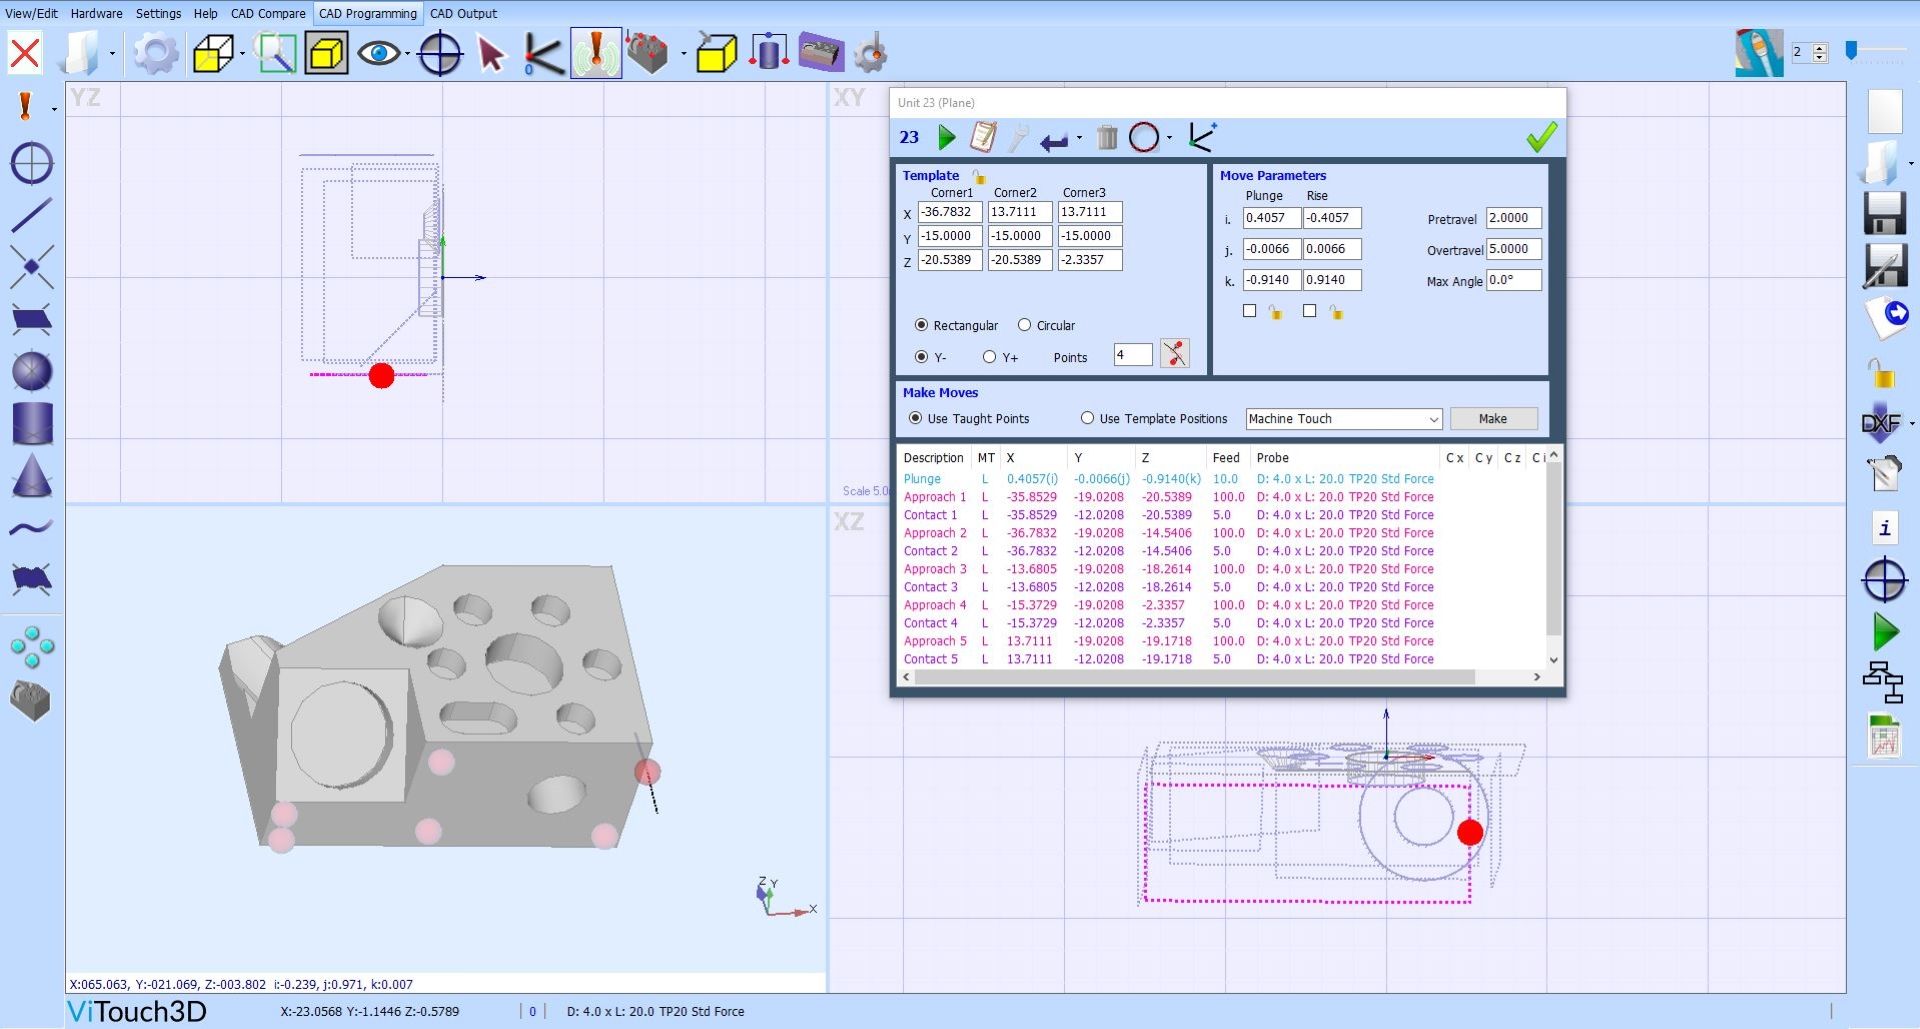The width and height of the screenshot is (1920, 1029).
Task: Select the cone feature tool in the left sidebar
Action: (x=32, y=475)
